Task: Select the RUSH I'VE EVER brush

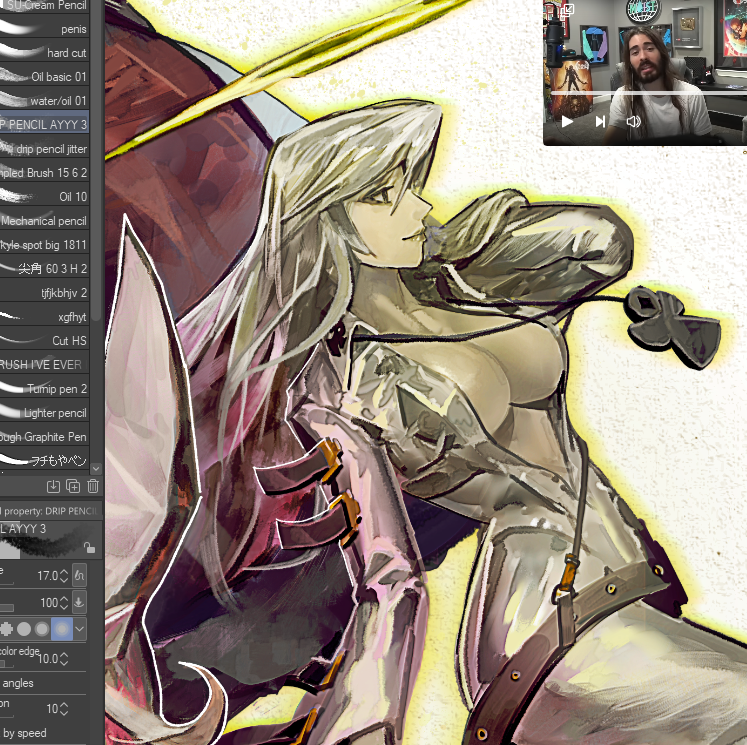Action: 44,364
